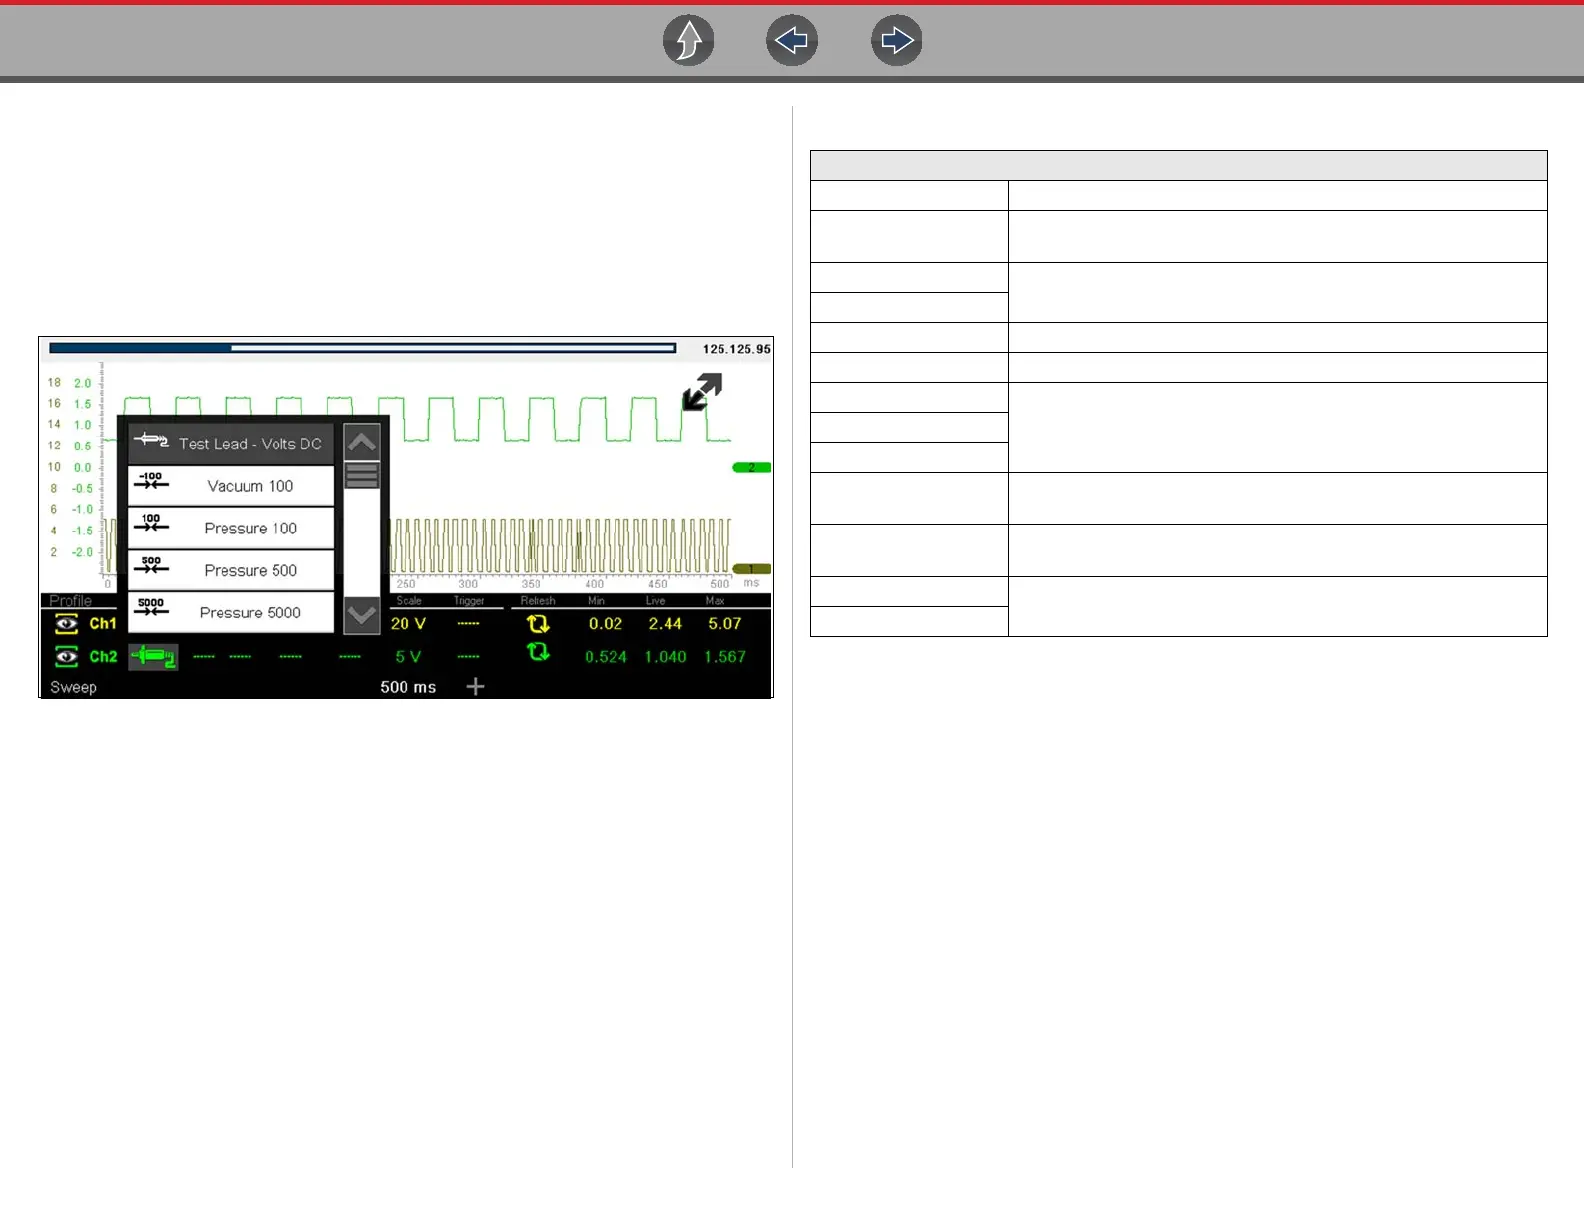
Task: Click the probe list scroll-down arrow
Action: coord(362,615)
